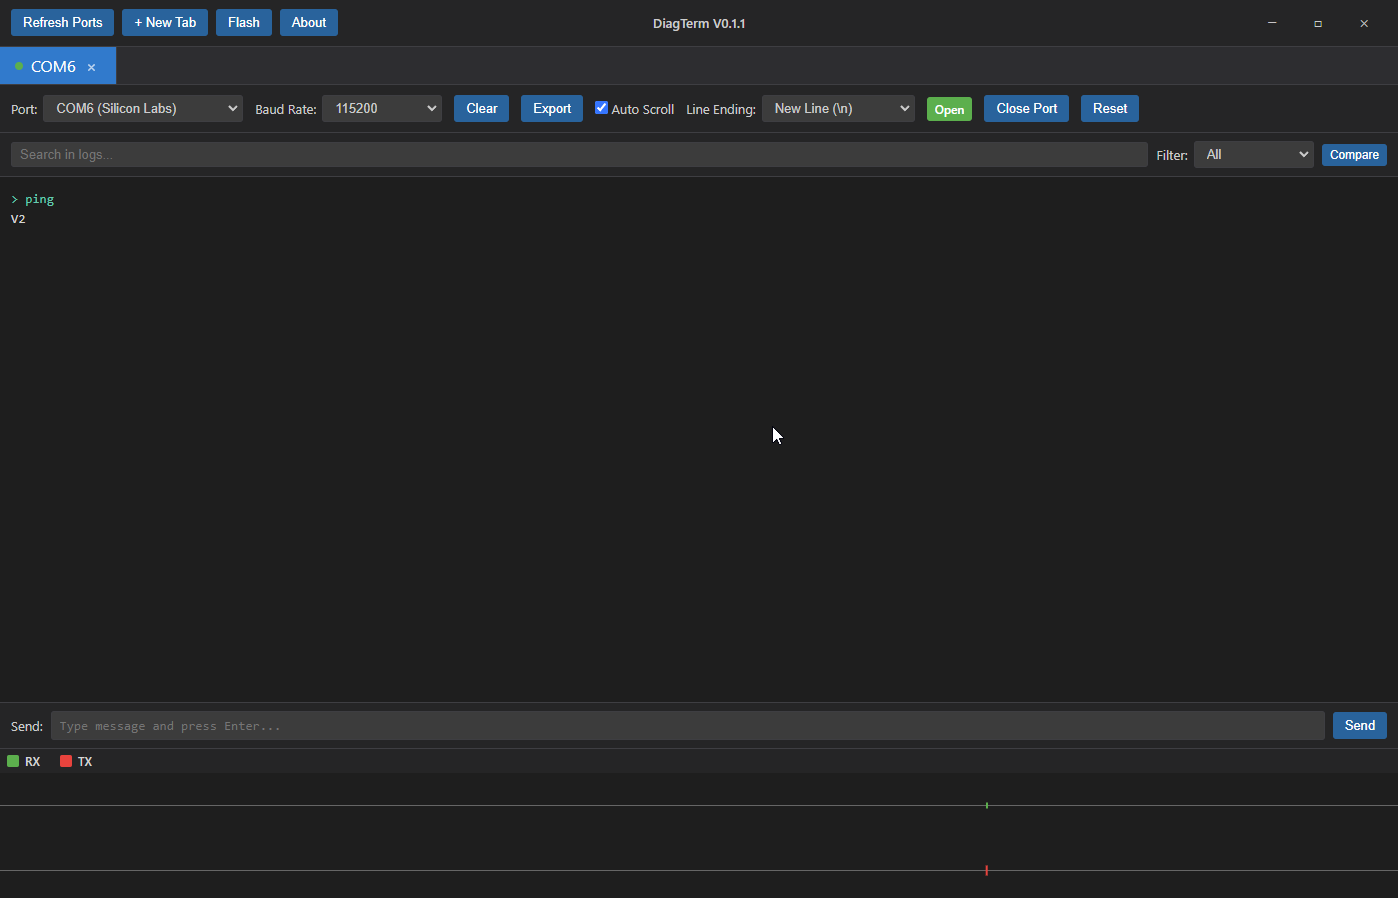This screenshot has width=1398, height=898.
Task: Click the Send message input field
Action: coord(688,725)
